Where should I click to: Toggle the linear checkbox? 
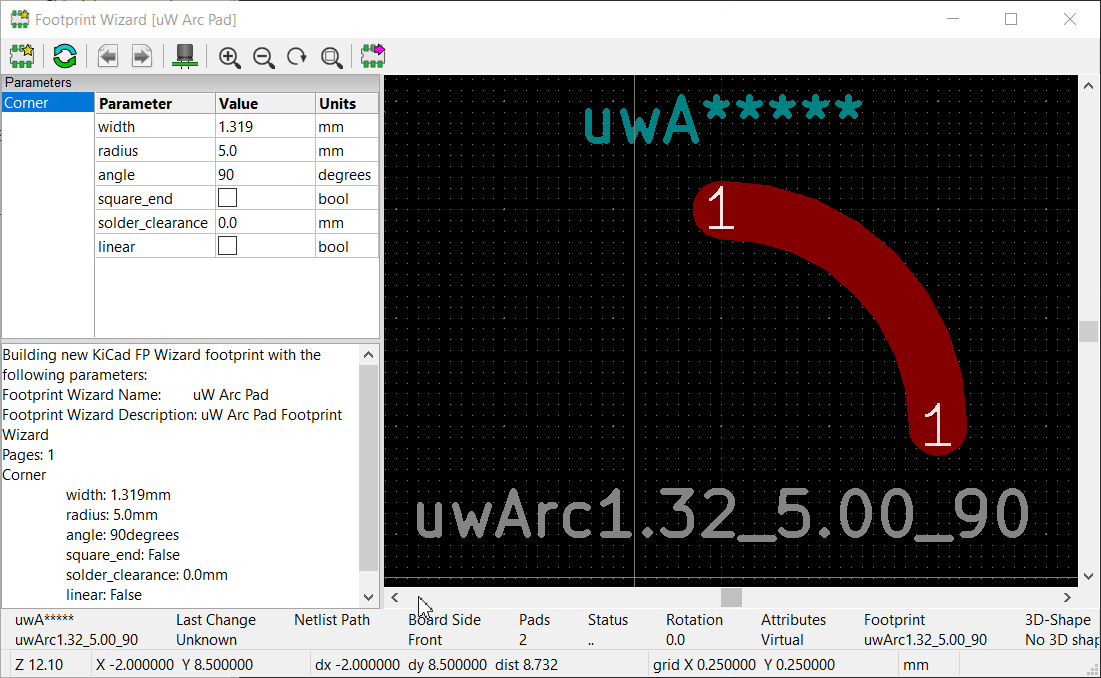click(x=228, y=246)
